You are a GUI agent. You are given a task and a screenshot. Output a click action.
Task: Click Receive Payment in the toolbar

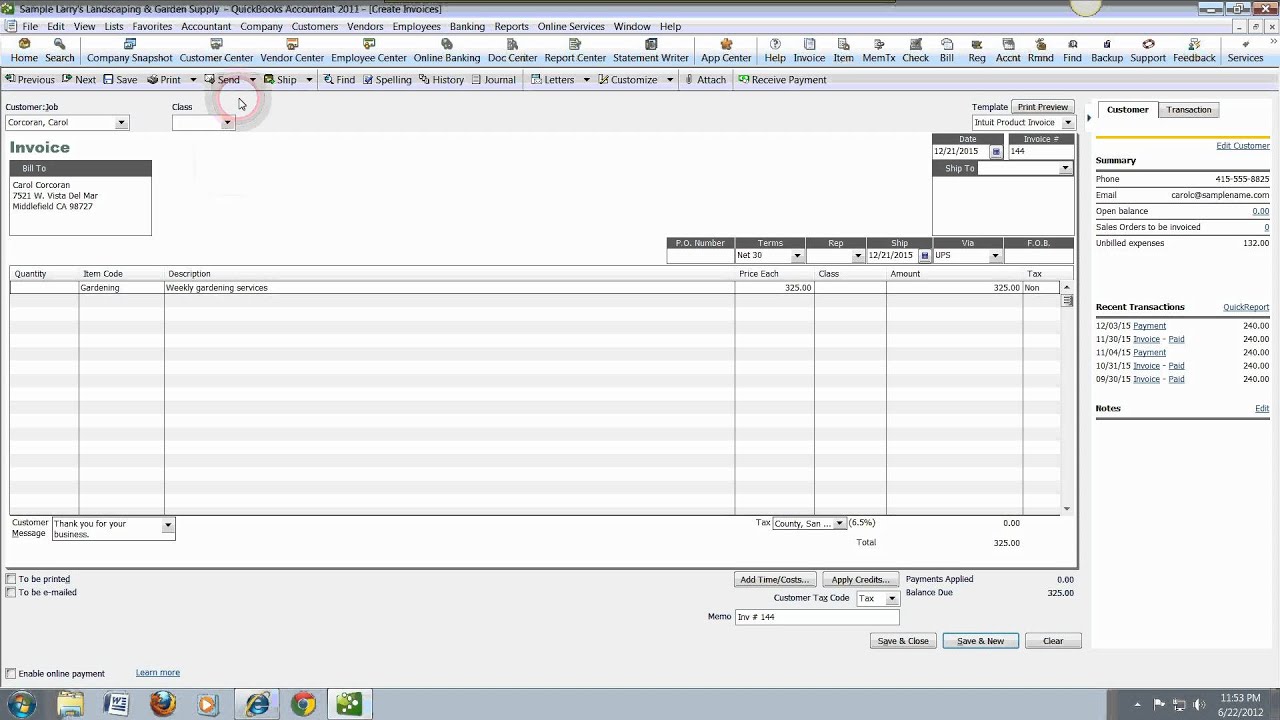(x=782, y=80)
